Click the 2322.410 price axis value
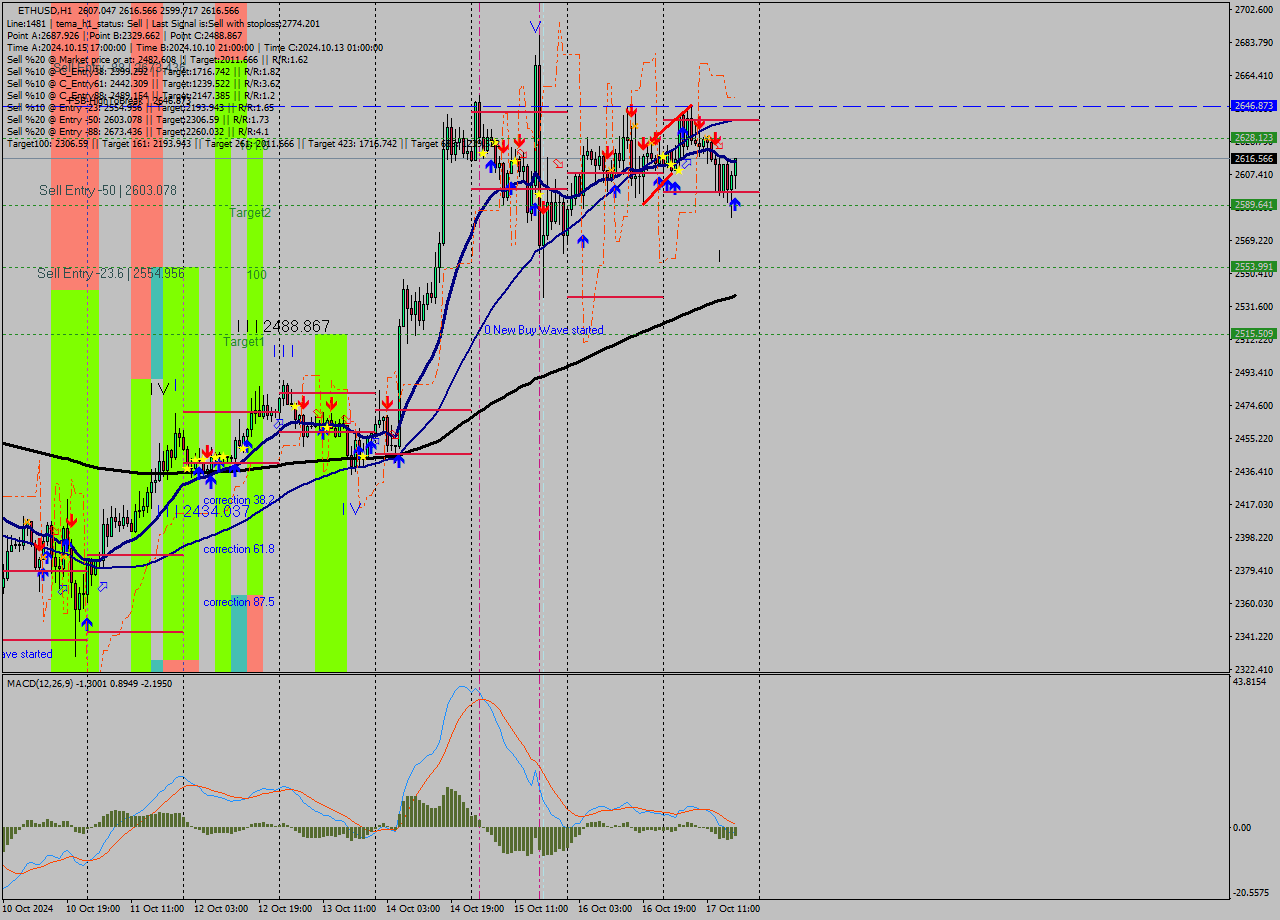Viewport: 1280px width, 920px height. pos(1254,670)
